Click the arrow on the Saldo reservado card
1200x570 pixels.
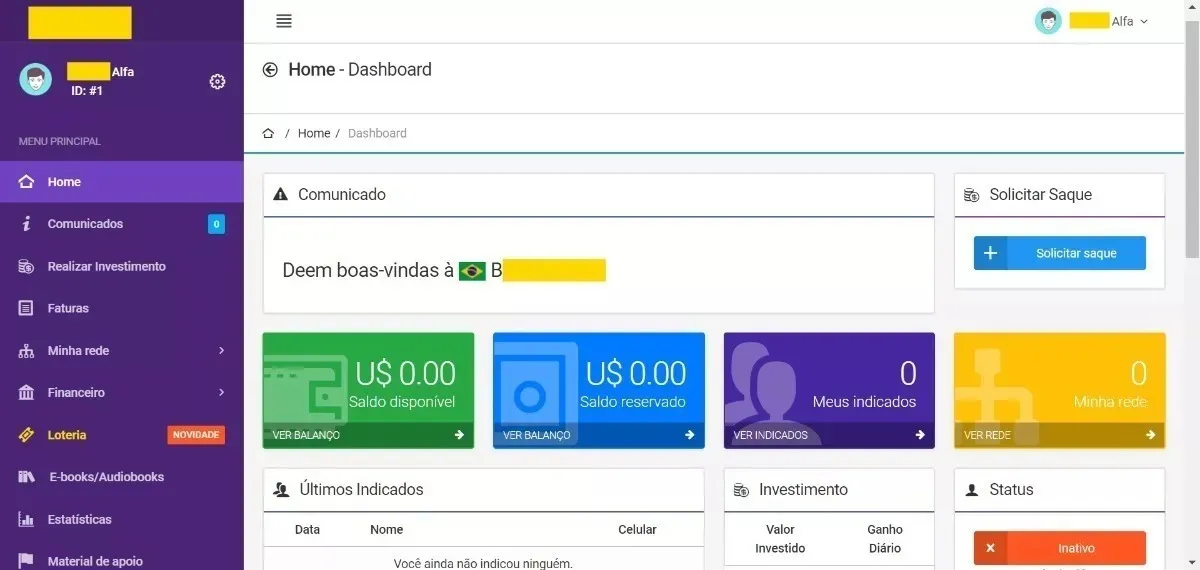(x=689, y=435)
